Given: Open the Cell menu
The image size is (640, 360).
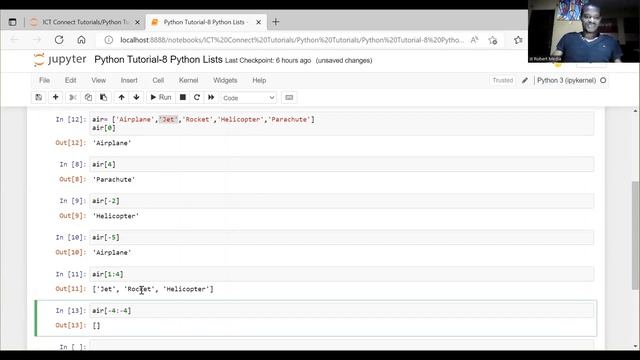Looking at the screenshot, I should tap(158, 80).
